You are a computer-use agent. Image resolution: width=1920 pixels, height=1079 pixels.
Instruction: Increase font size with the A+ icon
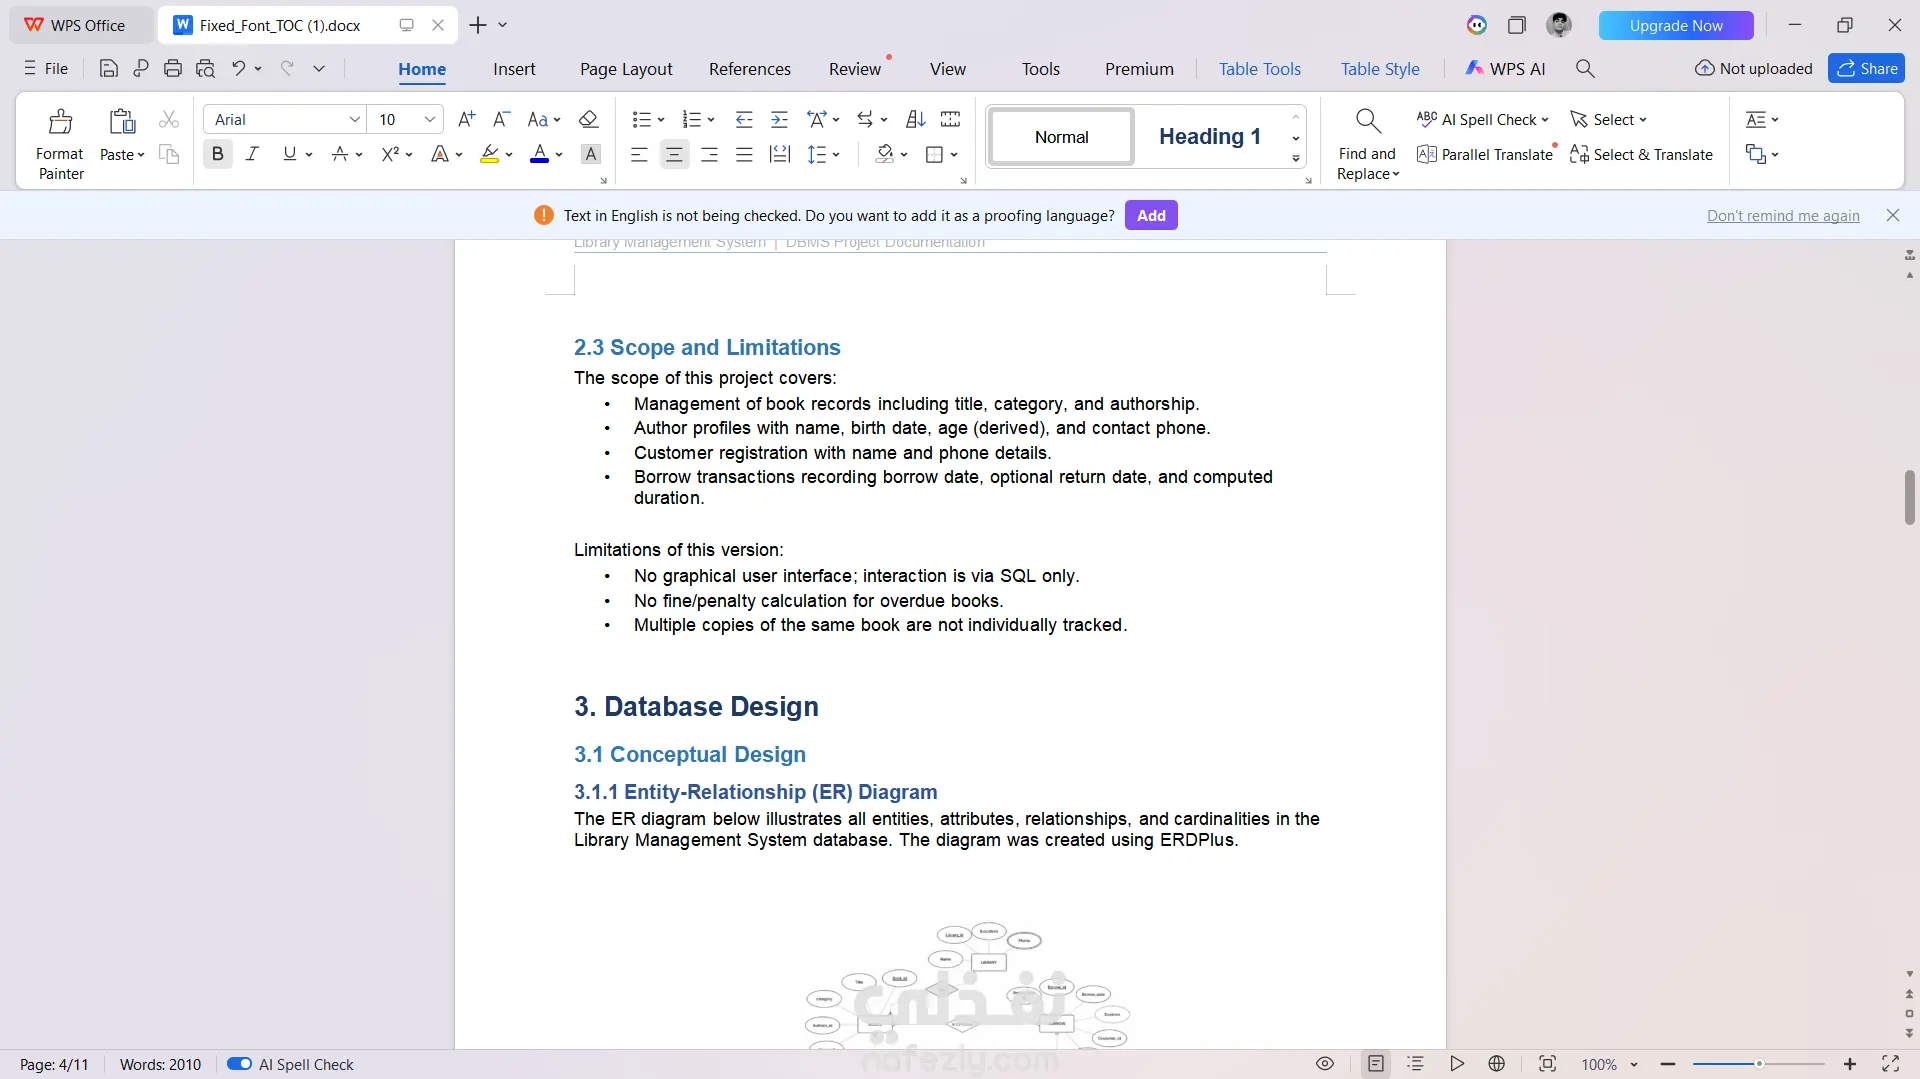466,119
